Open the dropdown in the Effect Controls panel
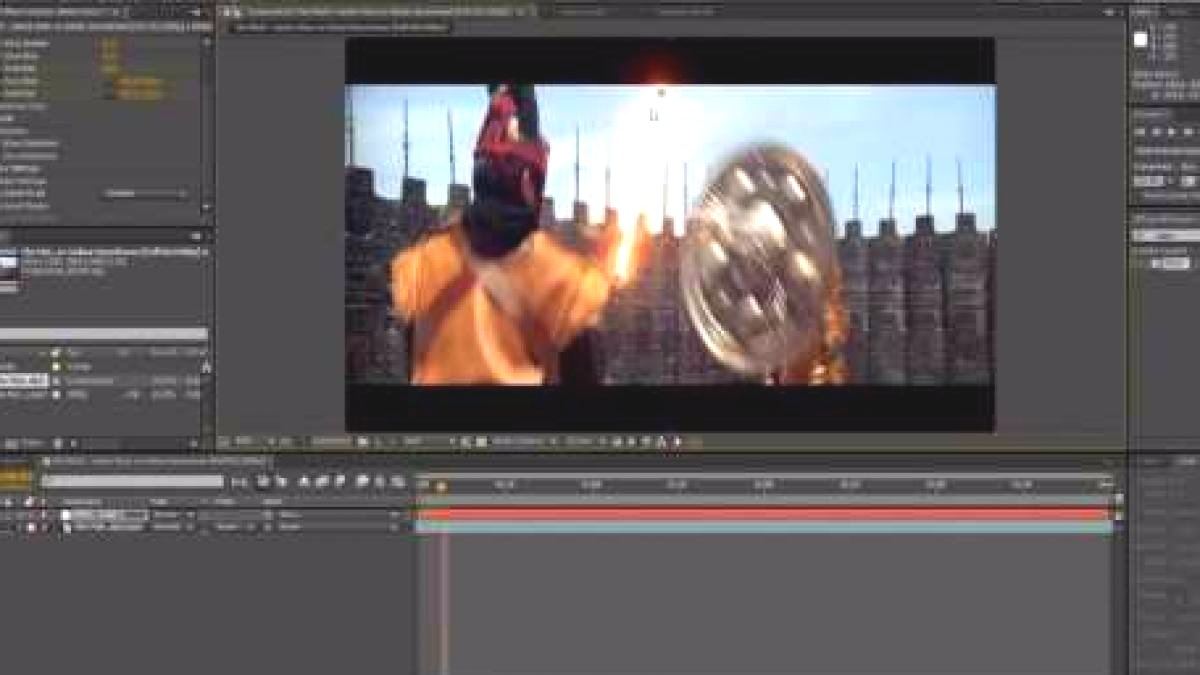Image resolution: width=1200 pixels, height=675 pixels. tap(146, 193)
